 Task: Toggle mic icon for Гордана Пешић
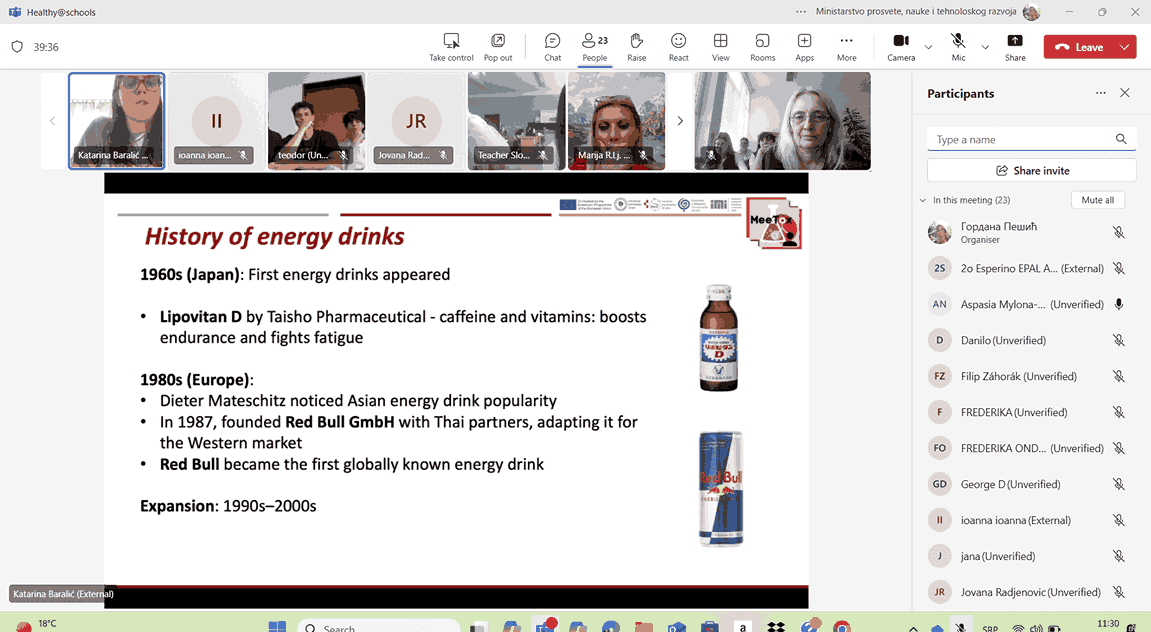tap(1119, 232)
